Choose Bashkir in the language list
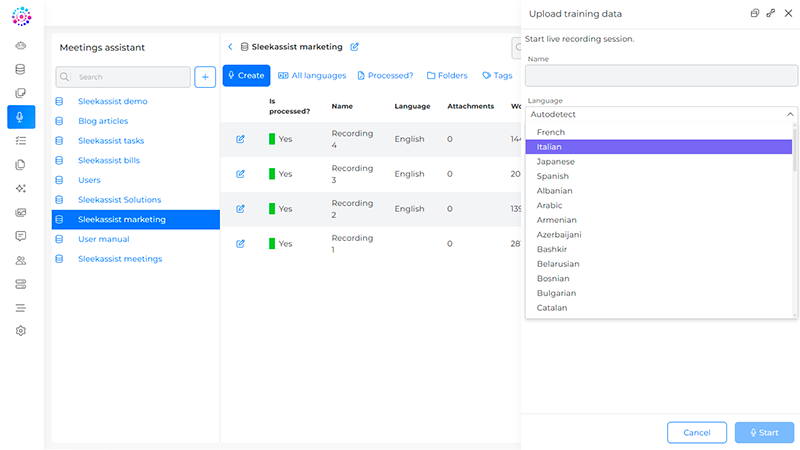The width and height of the screenshot is (800, 450). (659, 249)
